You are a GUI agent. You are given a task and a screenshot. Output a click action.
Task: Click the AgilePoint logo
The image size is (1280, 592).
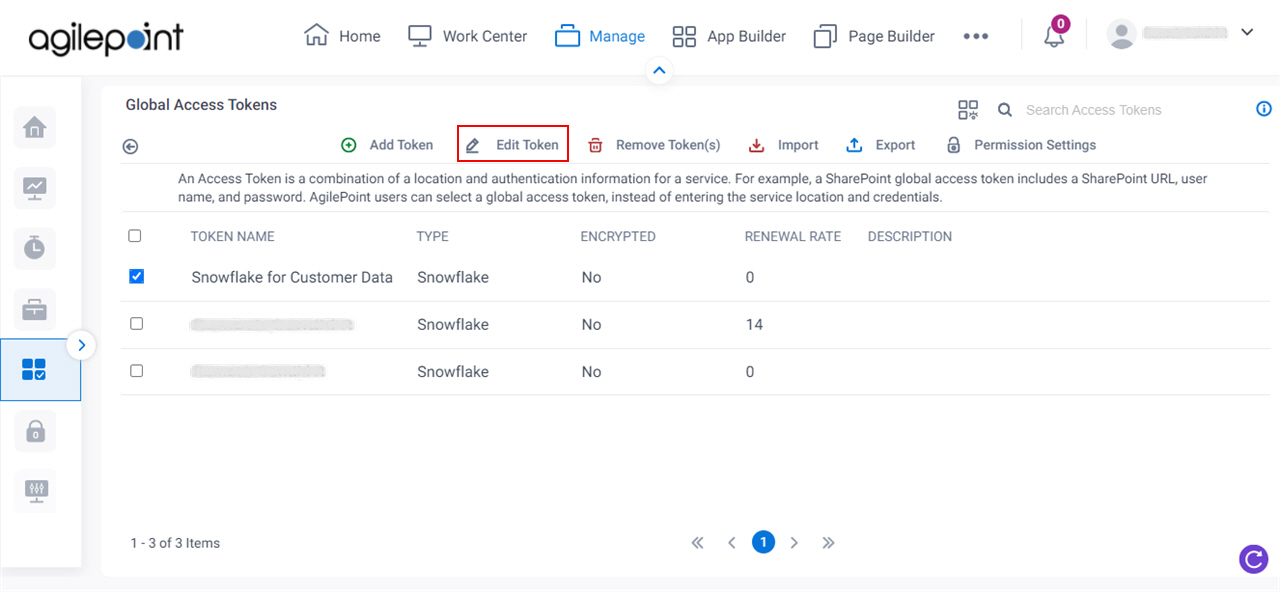pyautogui.click(x=106, y=37)
